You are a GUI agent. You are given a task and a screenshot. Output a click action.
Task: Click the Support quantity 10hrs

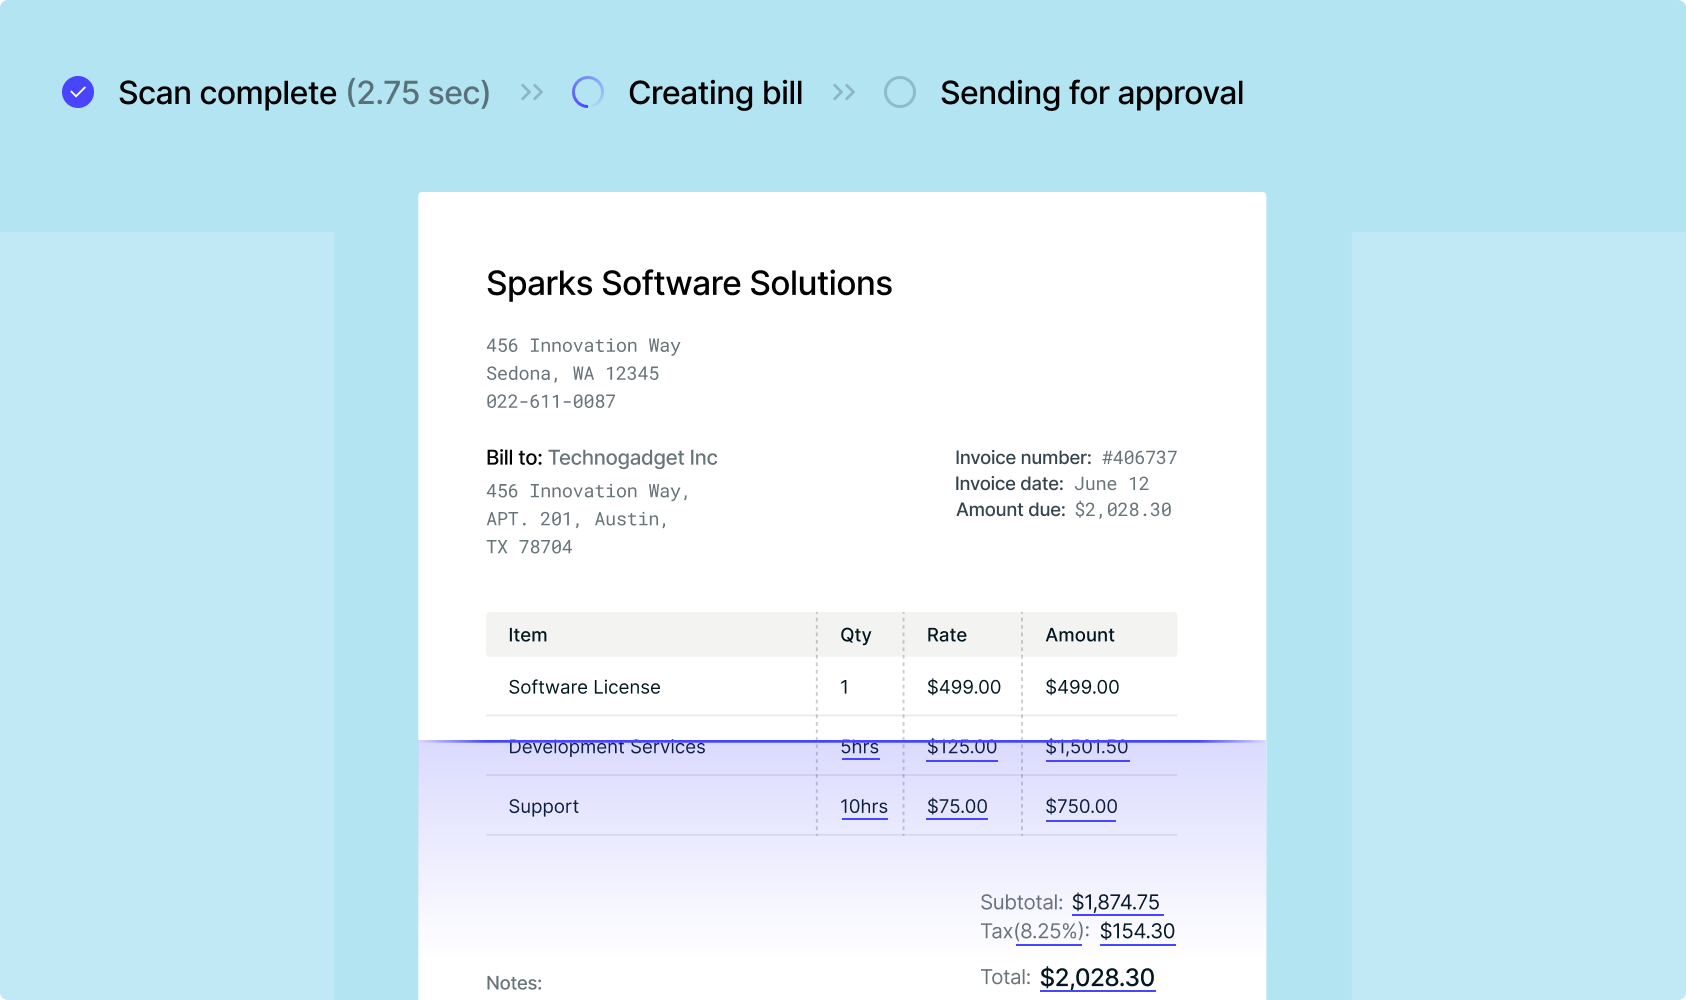[x=863, y=806]
